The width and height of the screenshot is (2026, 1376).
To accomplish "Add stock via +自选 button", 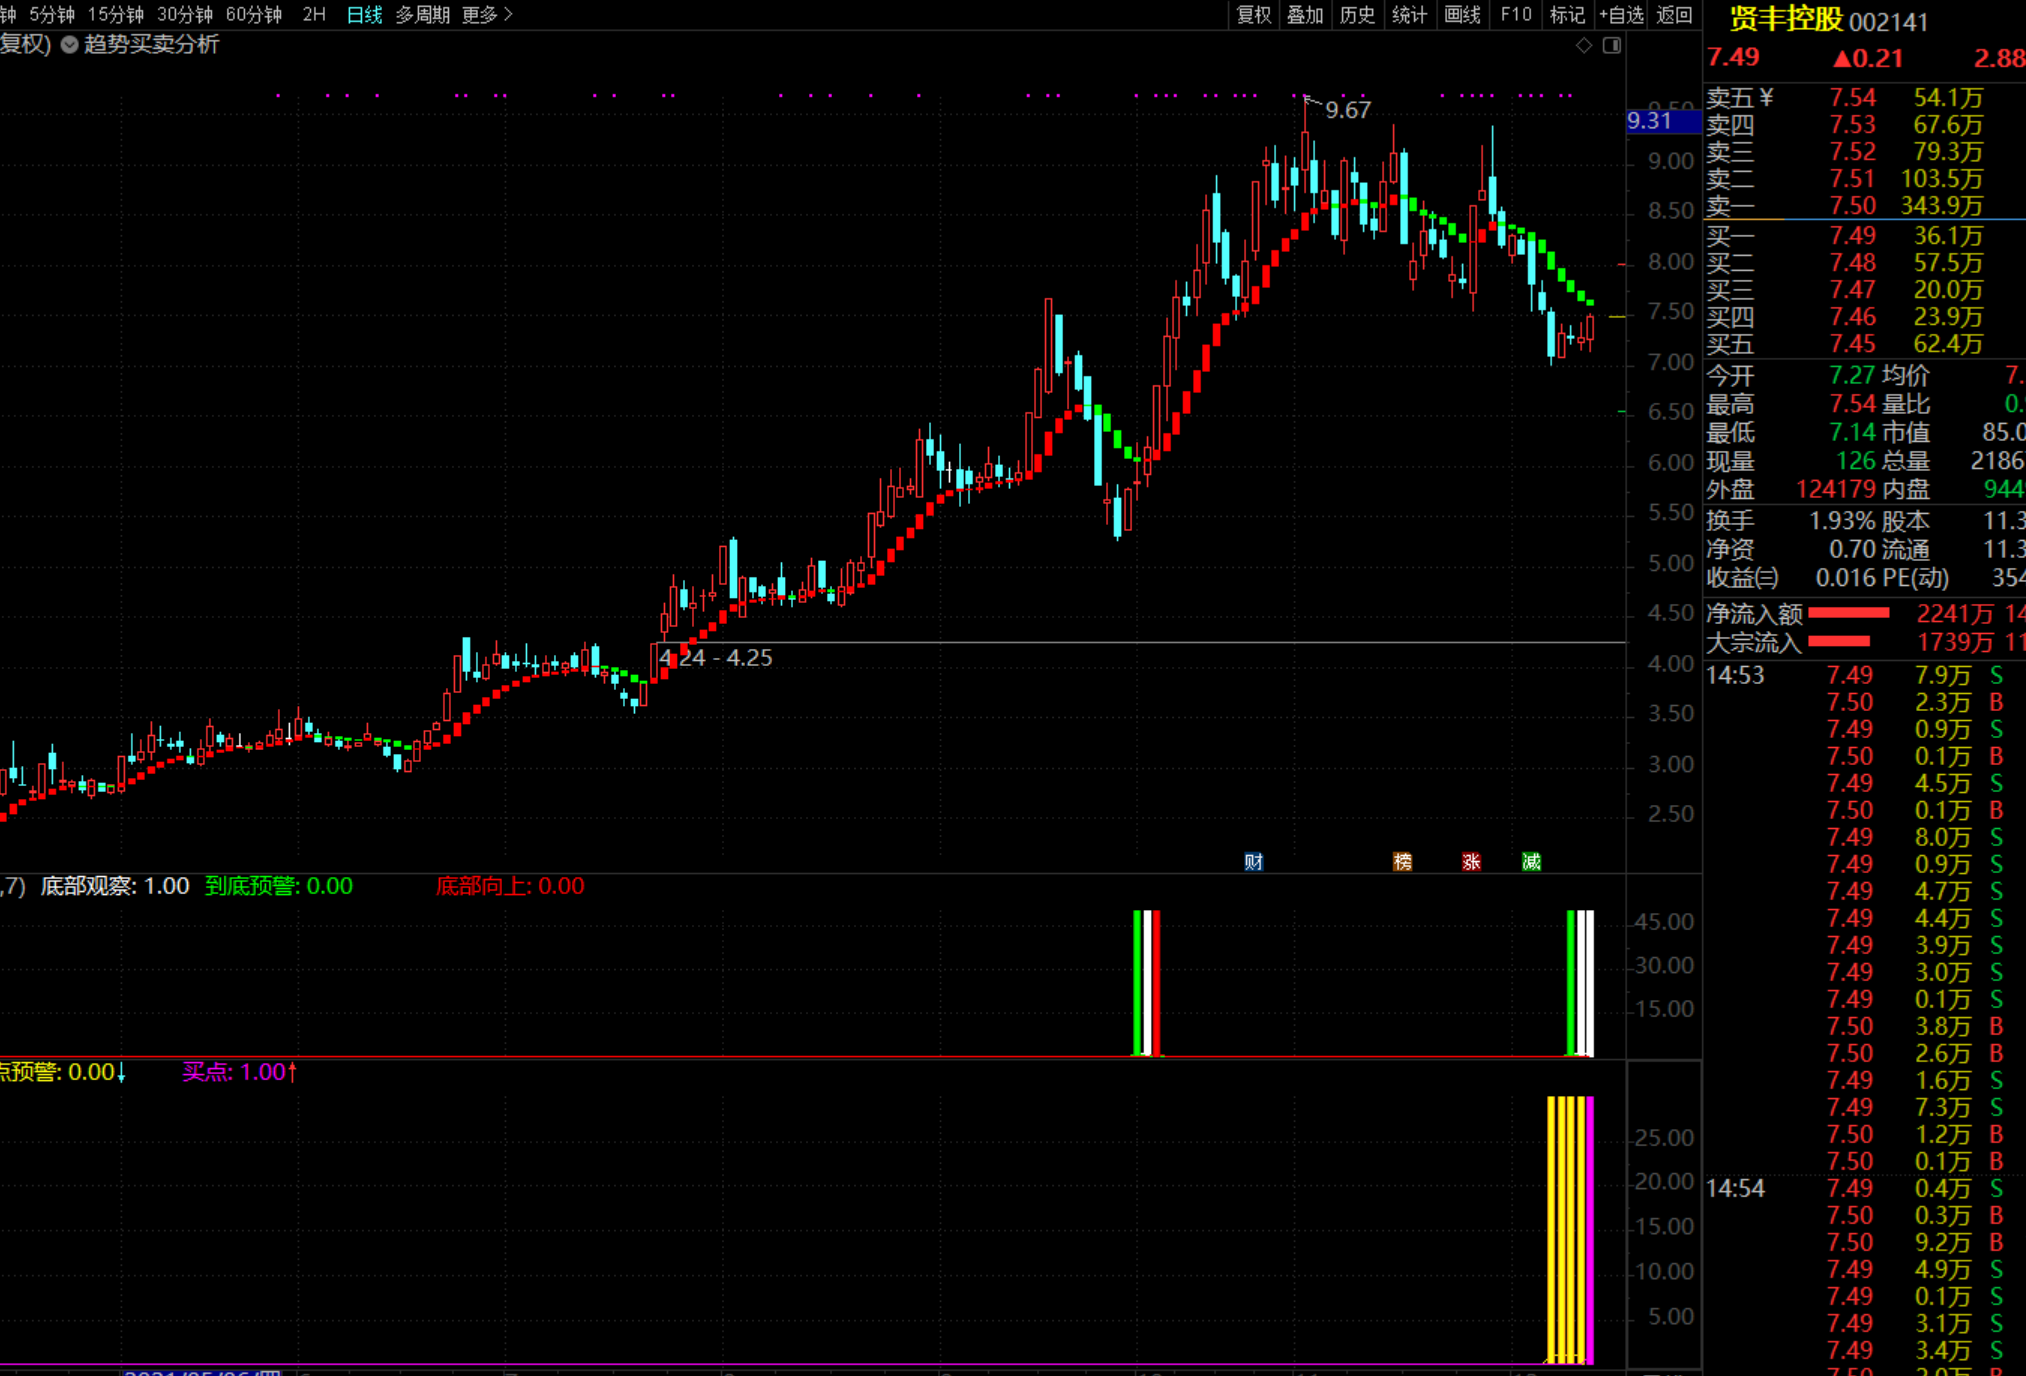I will (x=1621, y=14).
